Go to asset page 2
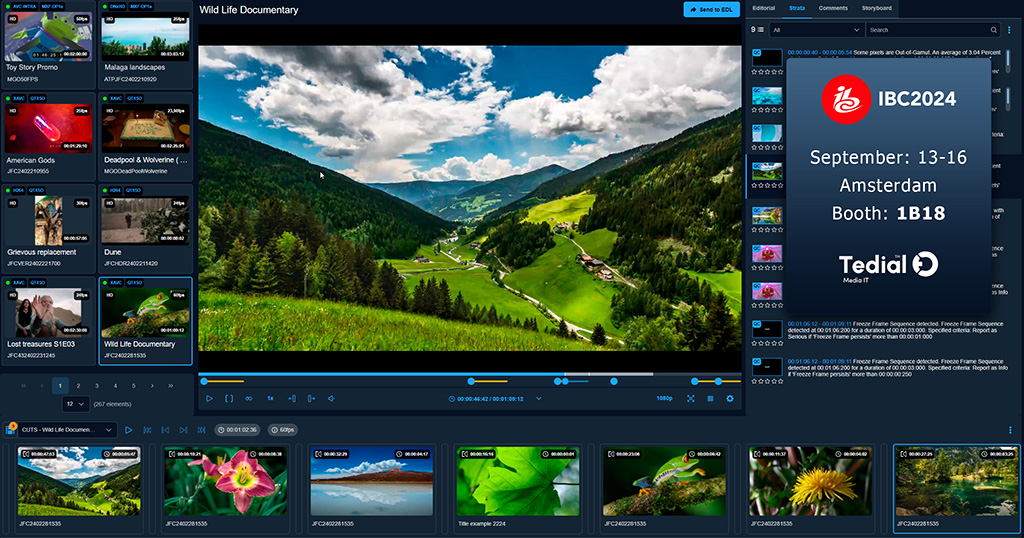Image resolution: width=1024 pixels, height=538 pixels. (78, 386)
